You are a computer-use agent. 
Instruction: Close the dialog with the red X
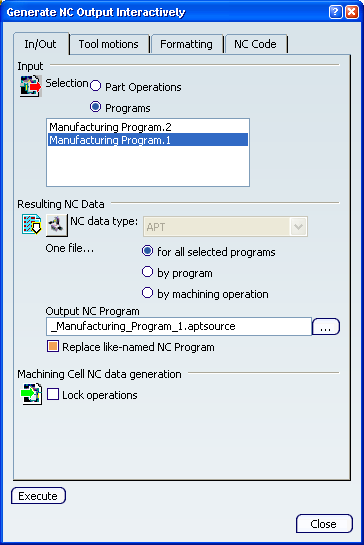(352, 12)
